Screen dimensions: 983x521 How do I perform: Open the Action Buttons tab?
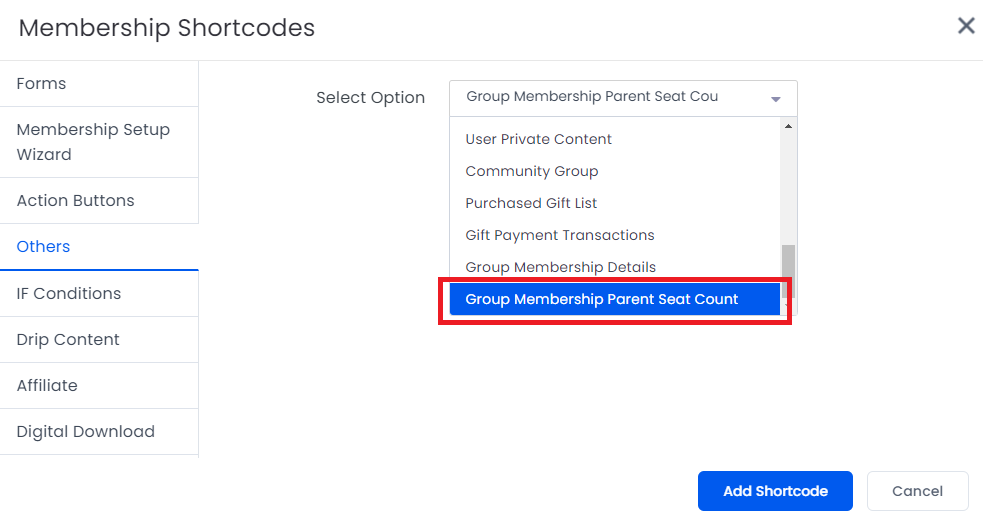click(75, 201)
